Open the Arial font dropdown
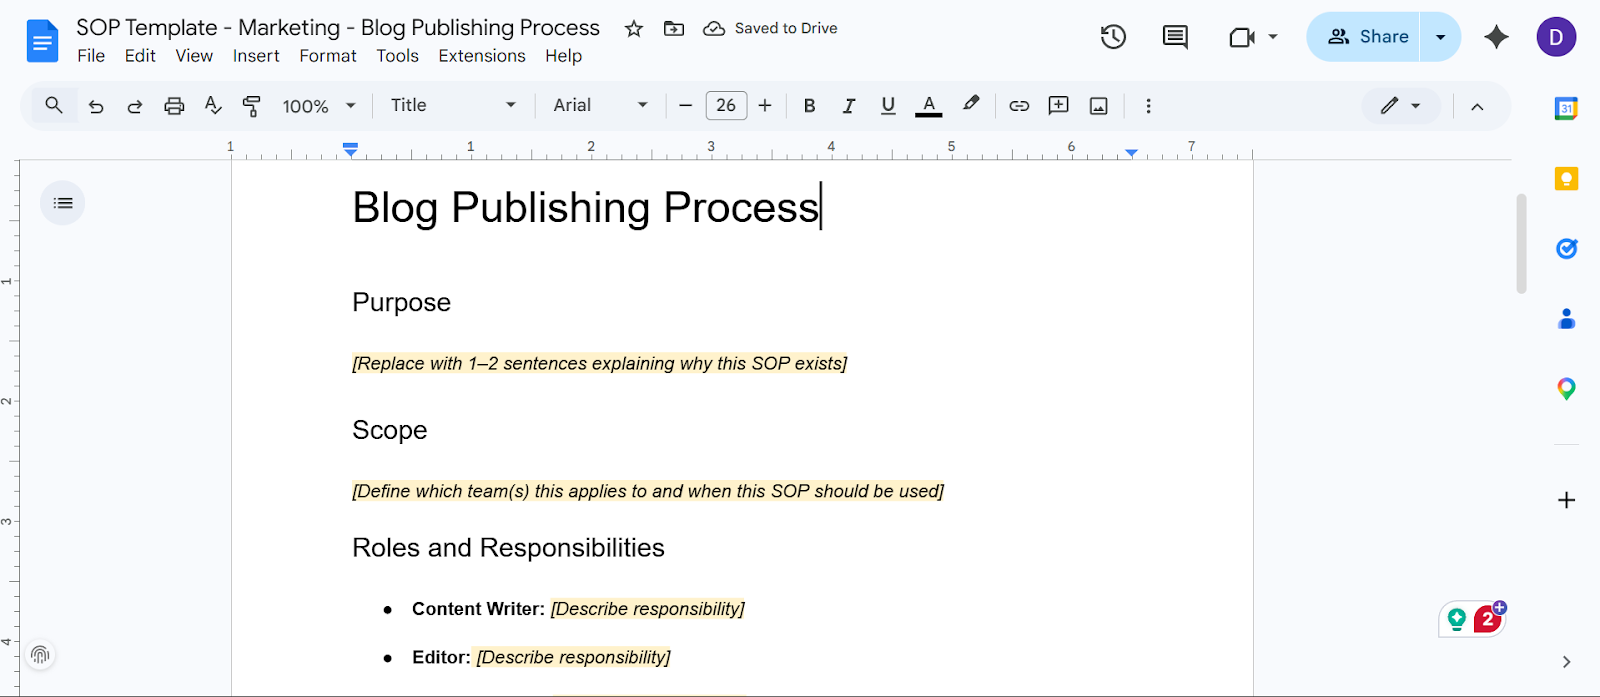The height and width of the screenshot is (697, 1600). (x=600, y=105)
